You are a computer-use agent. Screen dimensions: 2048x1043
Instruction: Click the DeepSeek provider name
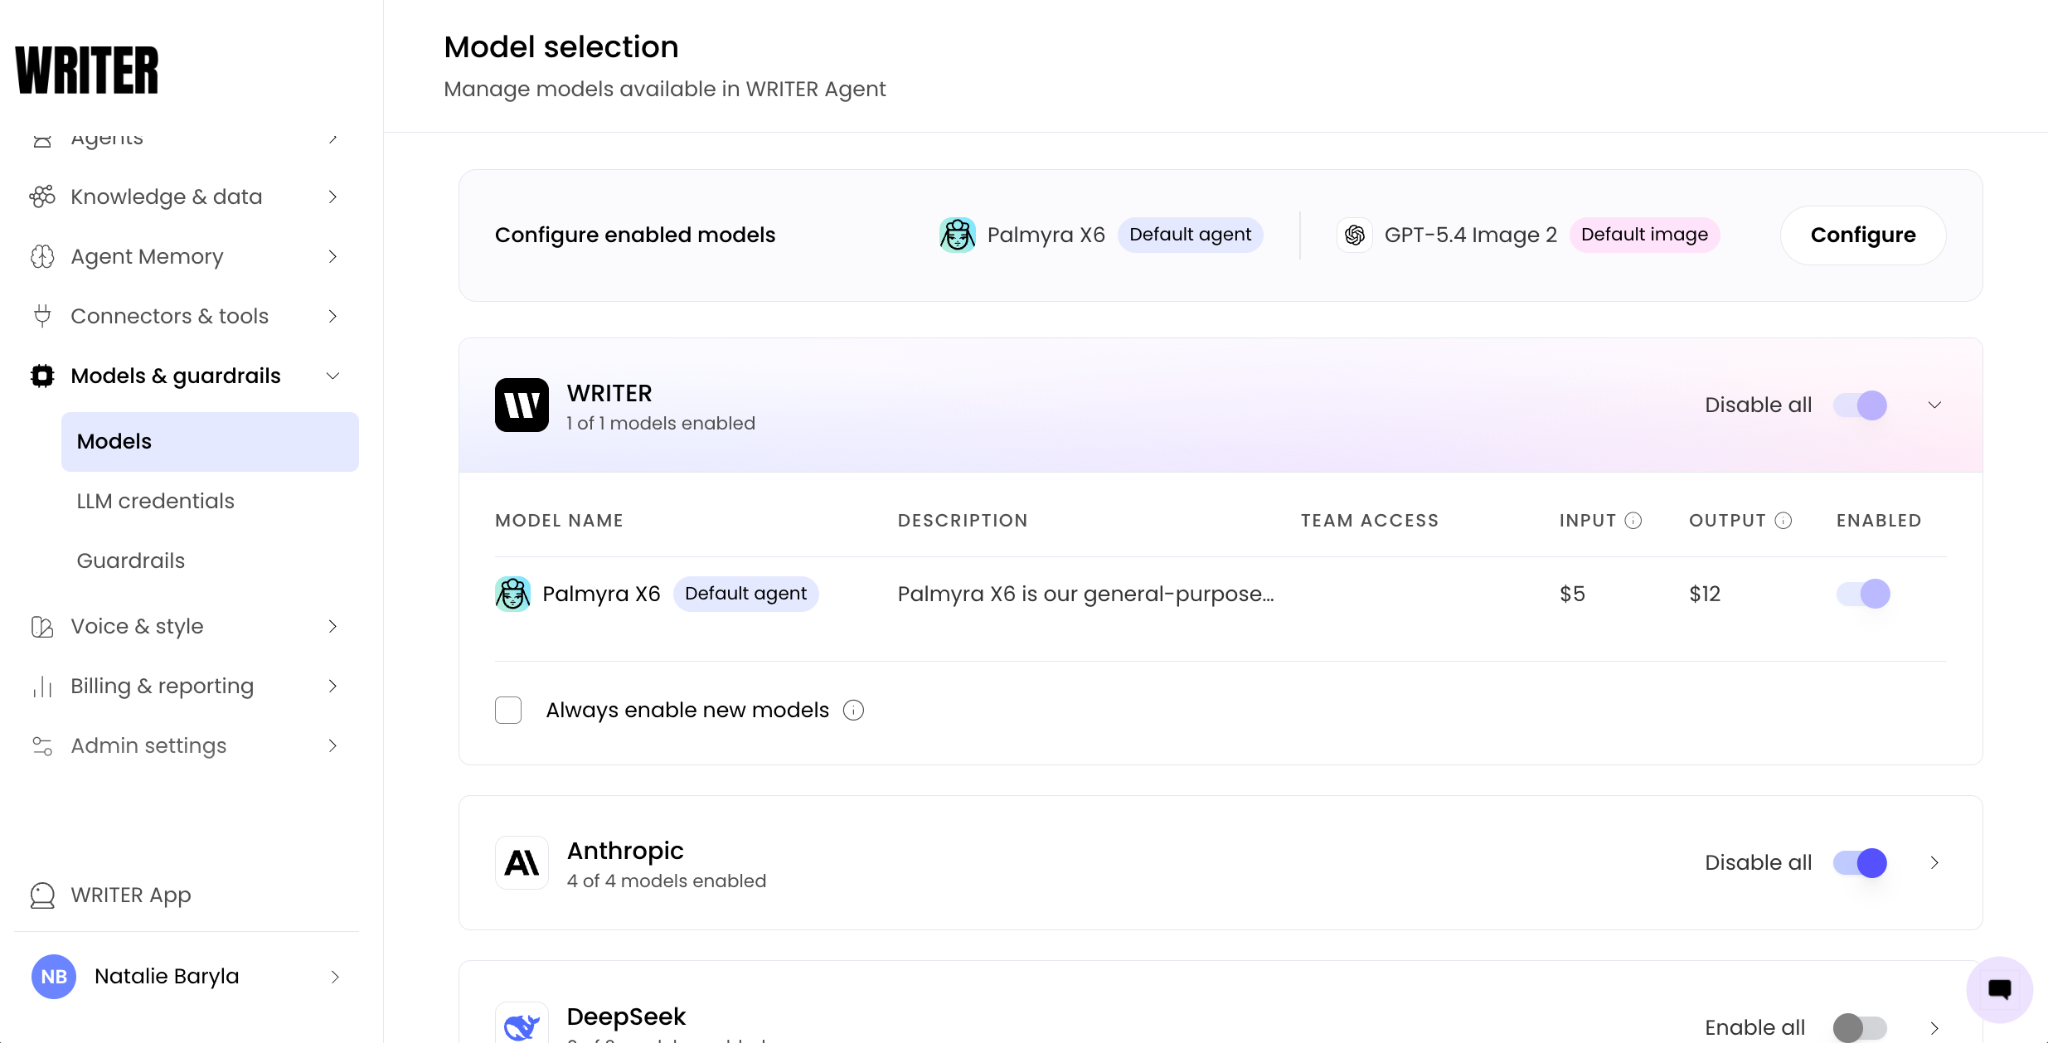click(x=626, y=1017)
